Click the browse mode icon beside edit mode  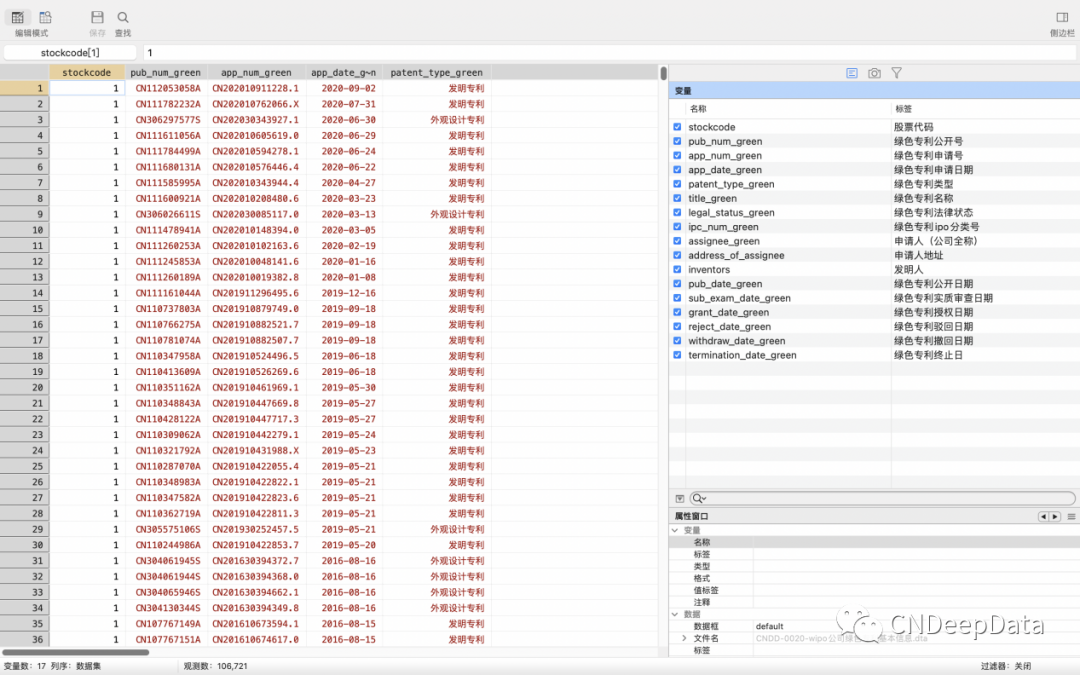[x=45, y=17]
